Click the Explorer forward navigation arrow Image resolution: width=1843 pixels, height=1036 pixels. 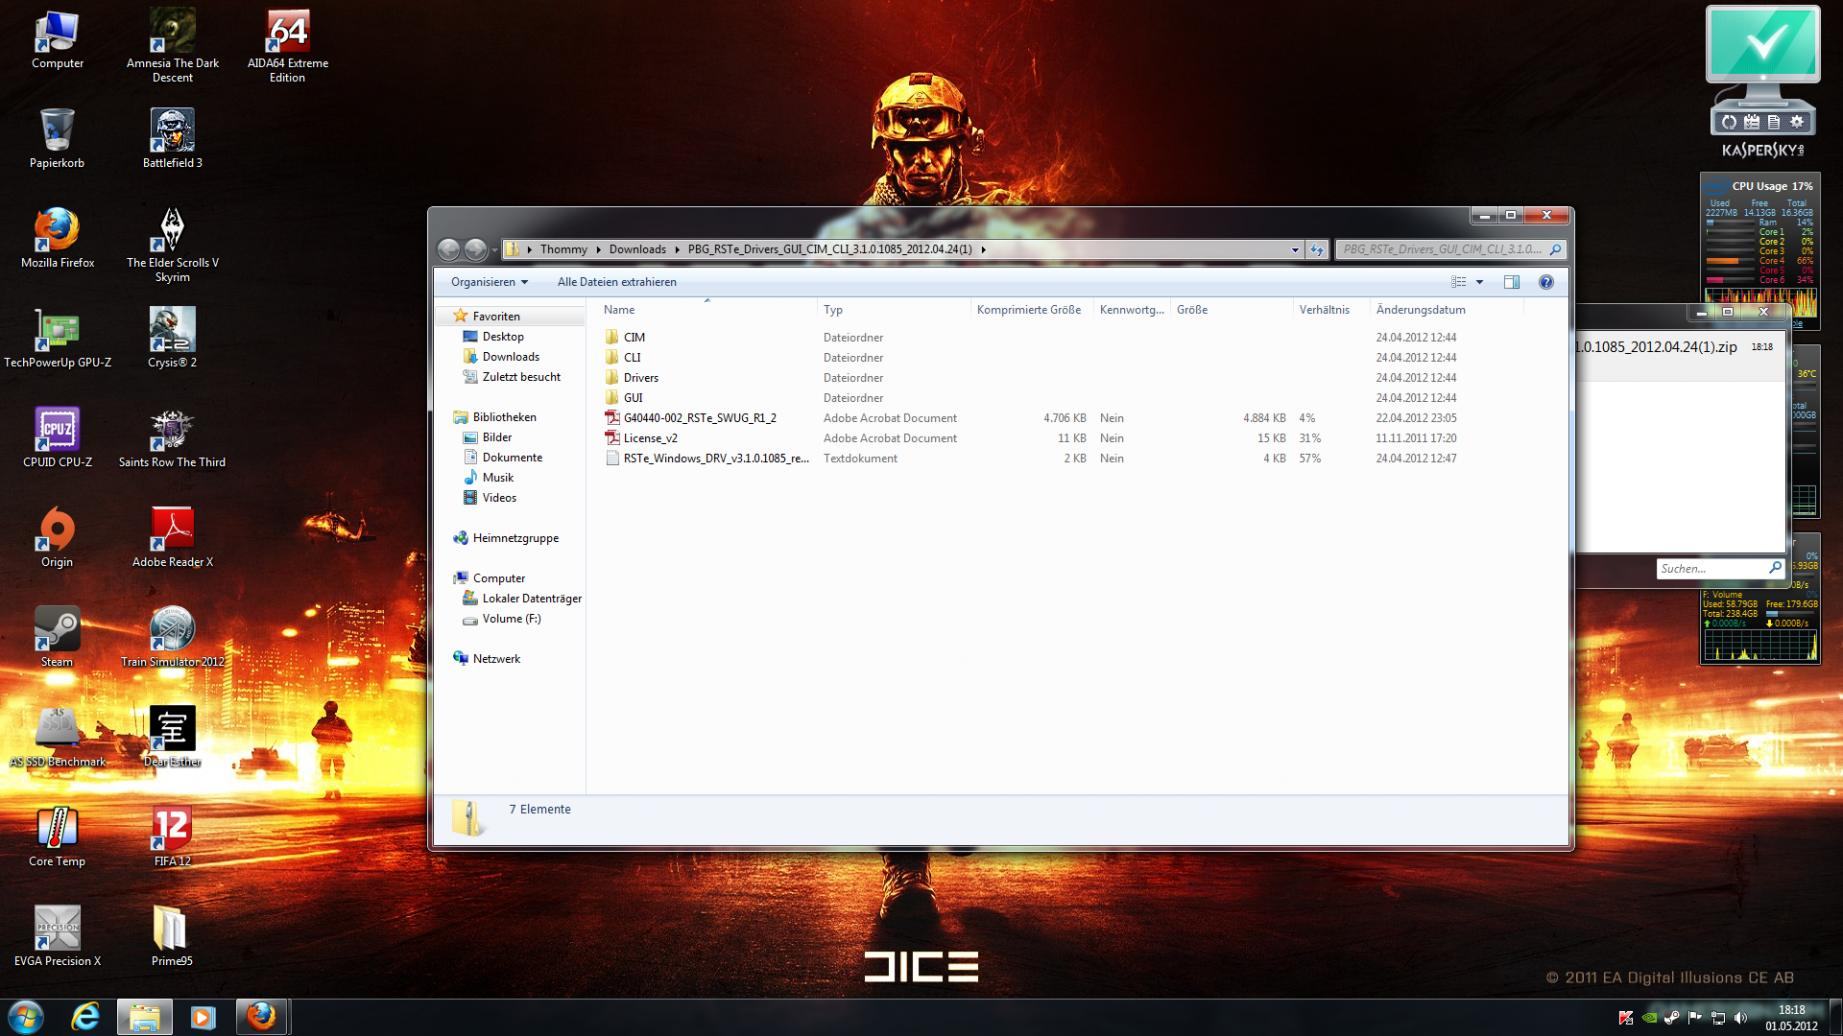(x=476, y=249)
